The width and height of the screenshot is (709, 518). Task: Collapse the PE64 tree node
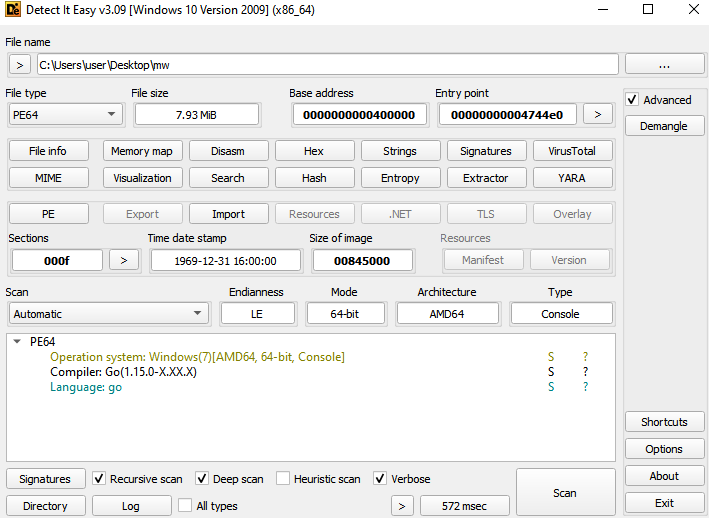pos(16,341)
